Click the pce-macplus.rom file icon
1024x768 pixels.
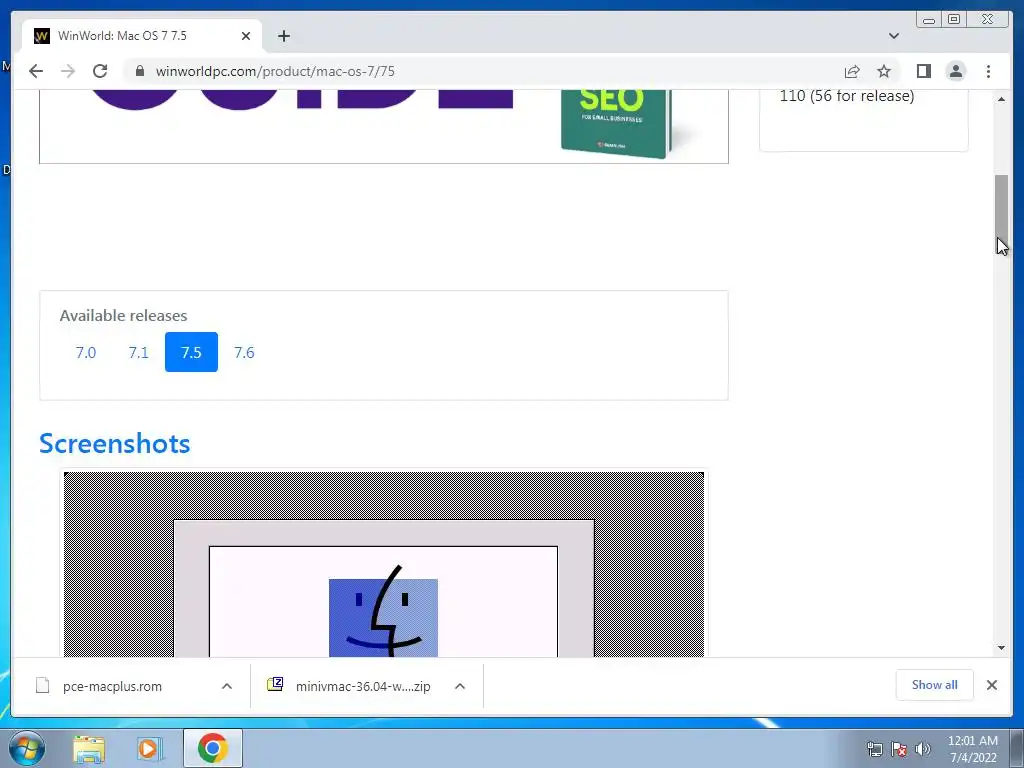42,686
